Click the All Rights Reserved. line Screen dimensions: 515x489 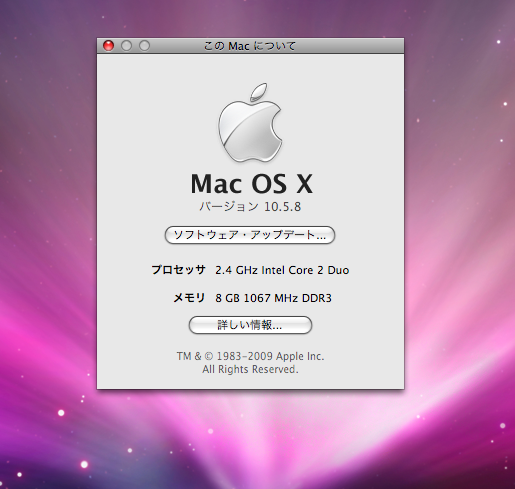[250, 369]
